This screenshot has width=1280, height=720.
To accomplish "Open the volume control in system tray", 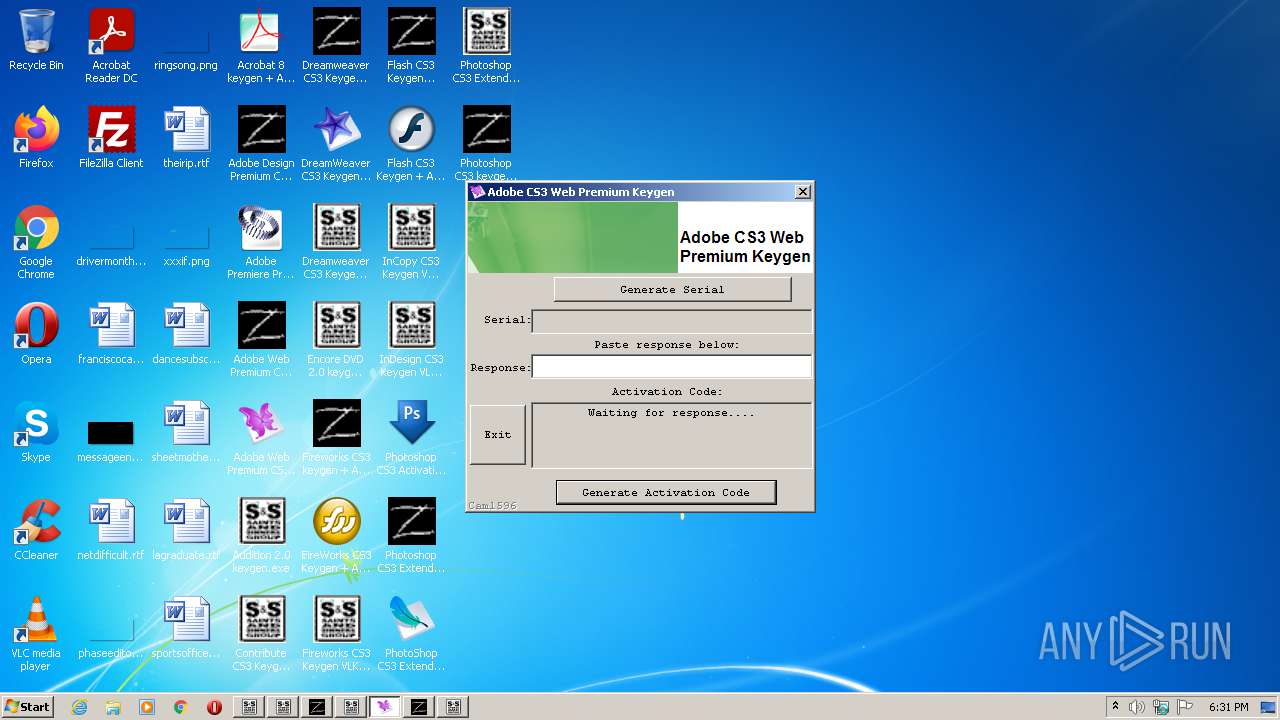I will [x=1137, y=707].
